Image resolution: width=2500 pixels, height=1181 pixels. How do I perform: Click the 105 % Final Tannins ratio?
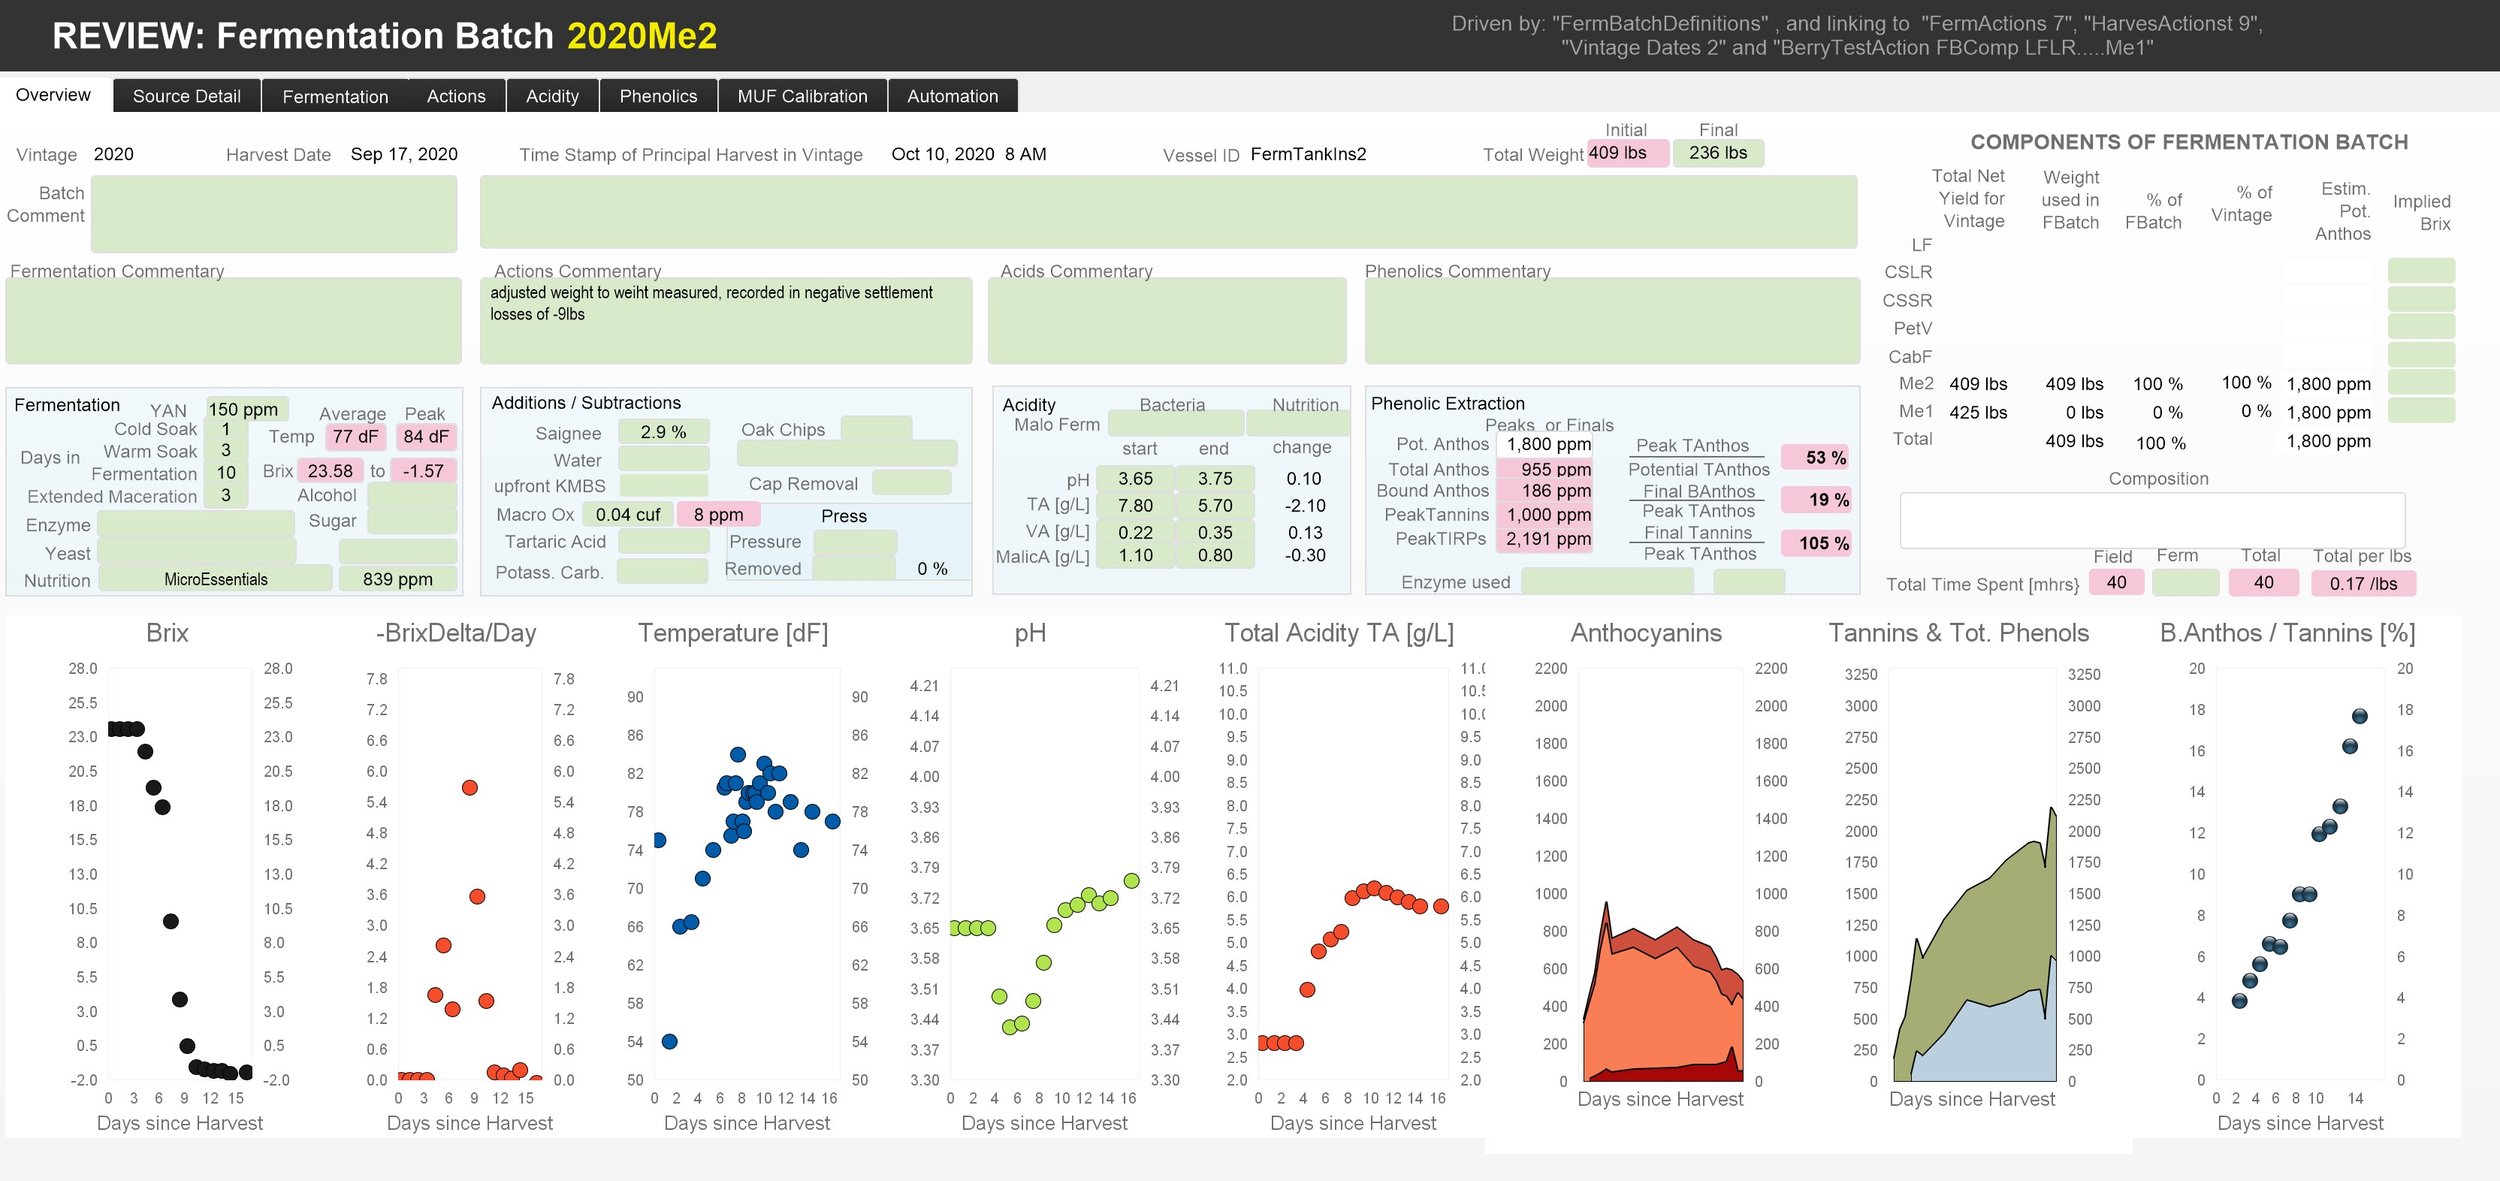(x=1816, y=543)
